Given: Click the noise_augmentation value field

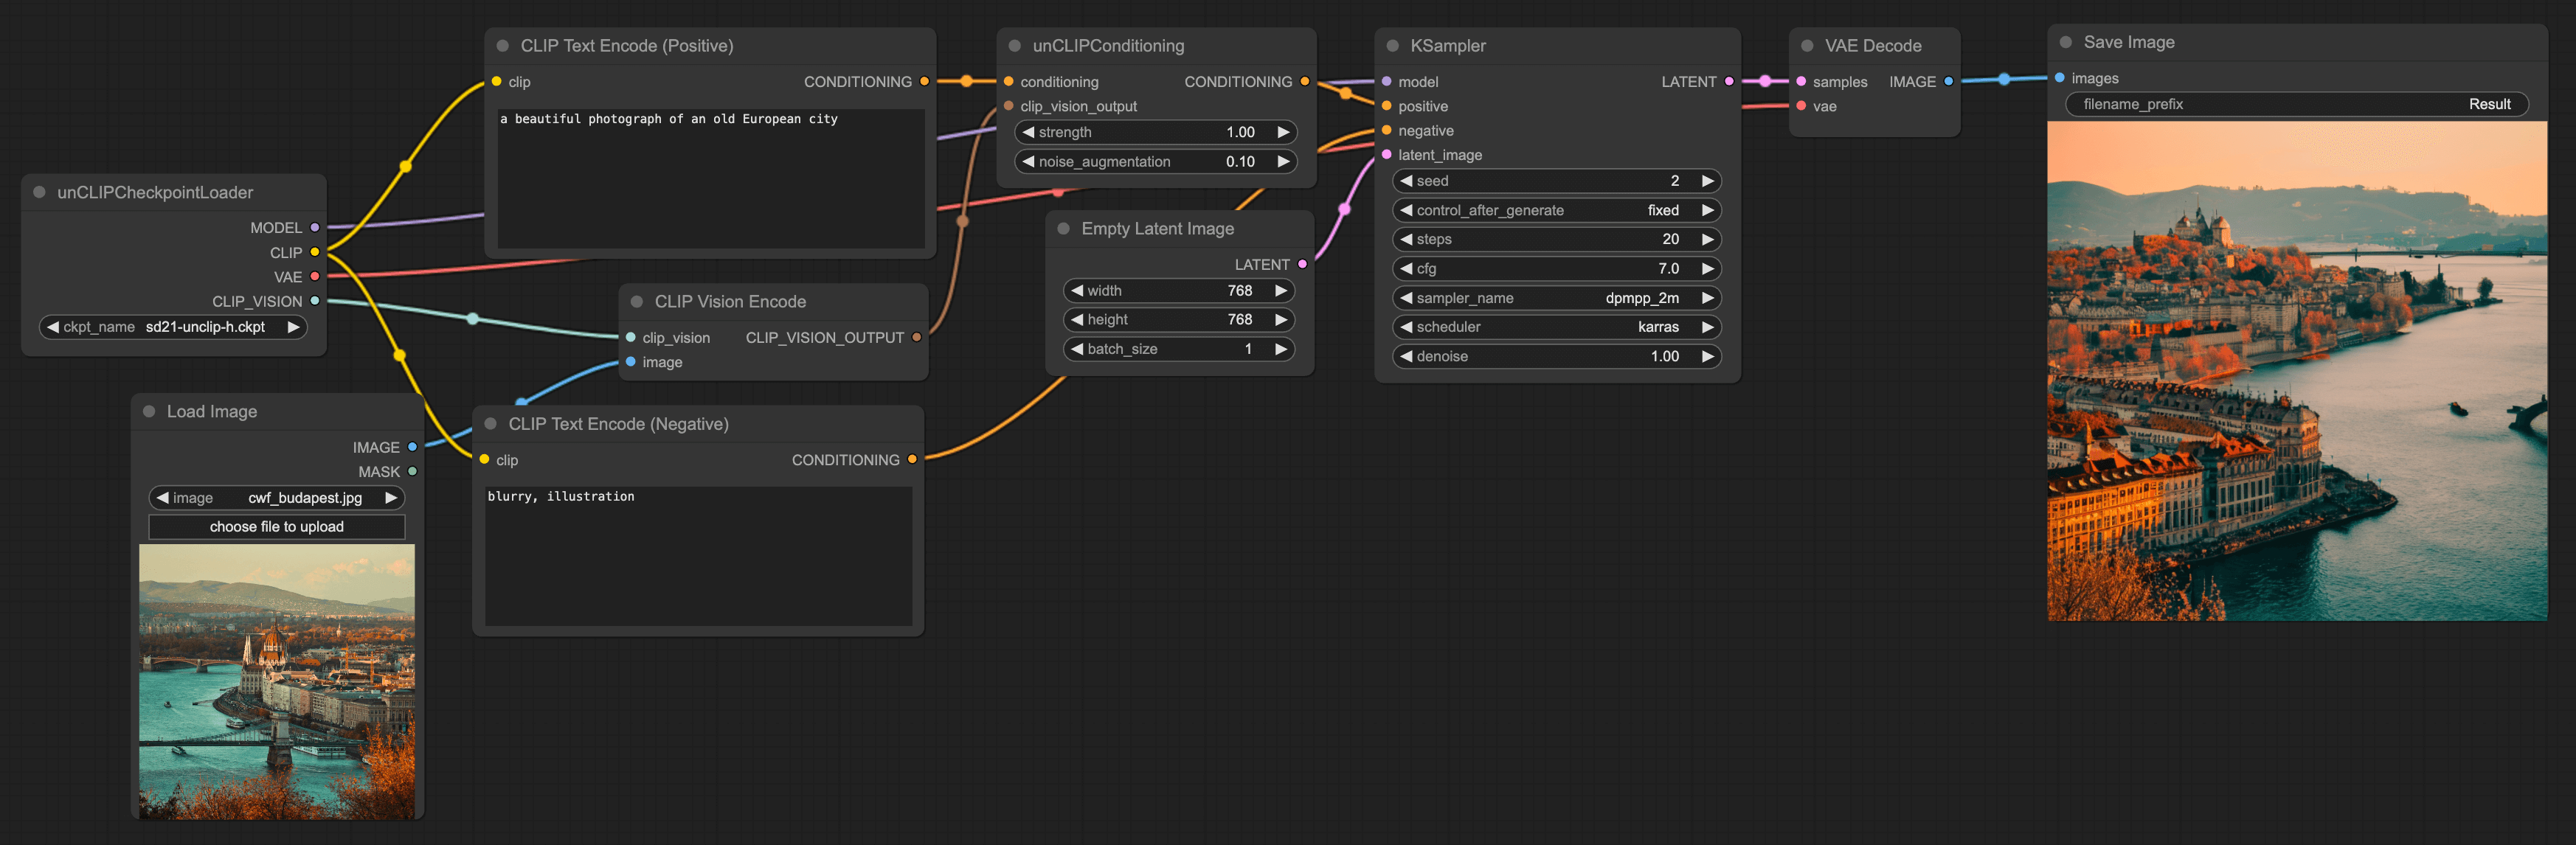Looking at the screenshot, I should point(1156,161).
